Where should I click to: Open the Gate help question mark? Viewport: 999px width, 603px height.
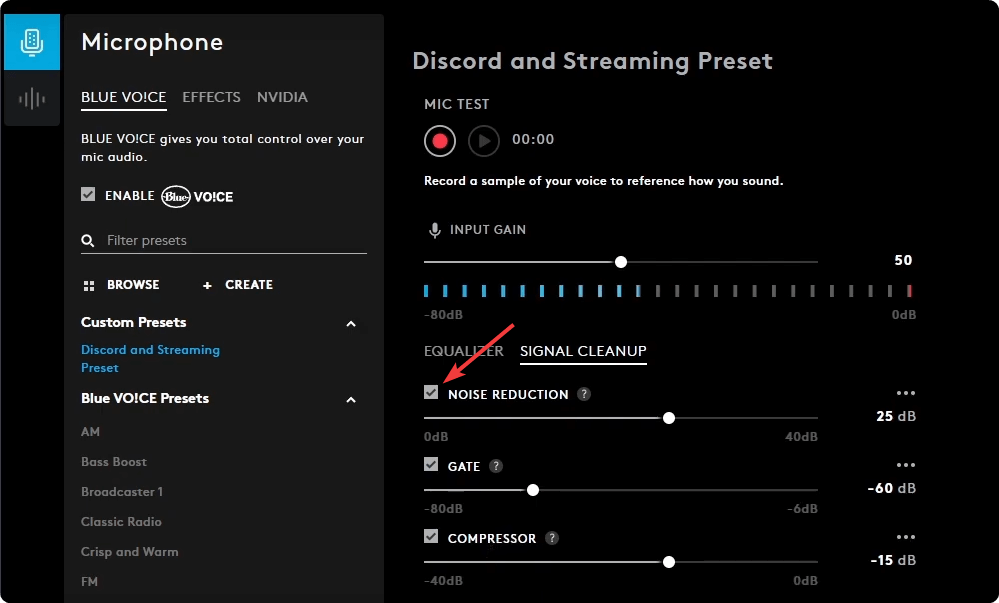pos(496,466)
